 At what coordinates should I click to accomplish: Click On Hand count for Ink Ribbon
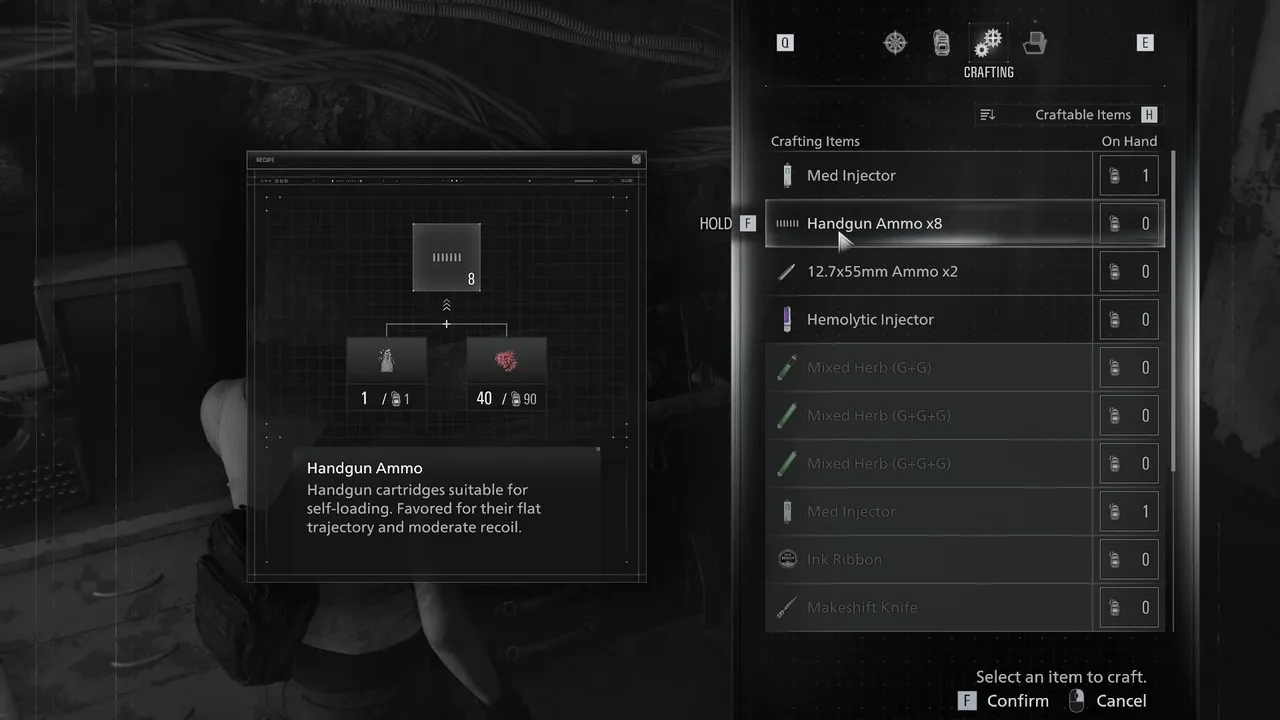click(x=1129, y=560)
